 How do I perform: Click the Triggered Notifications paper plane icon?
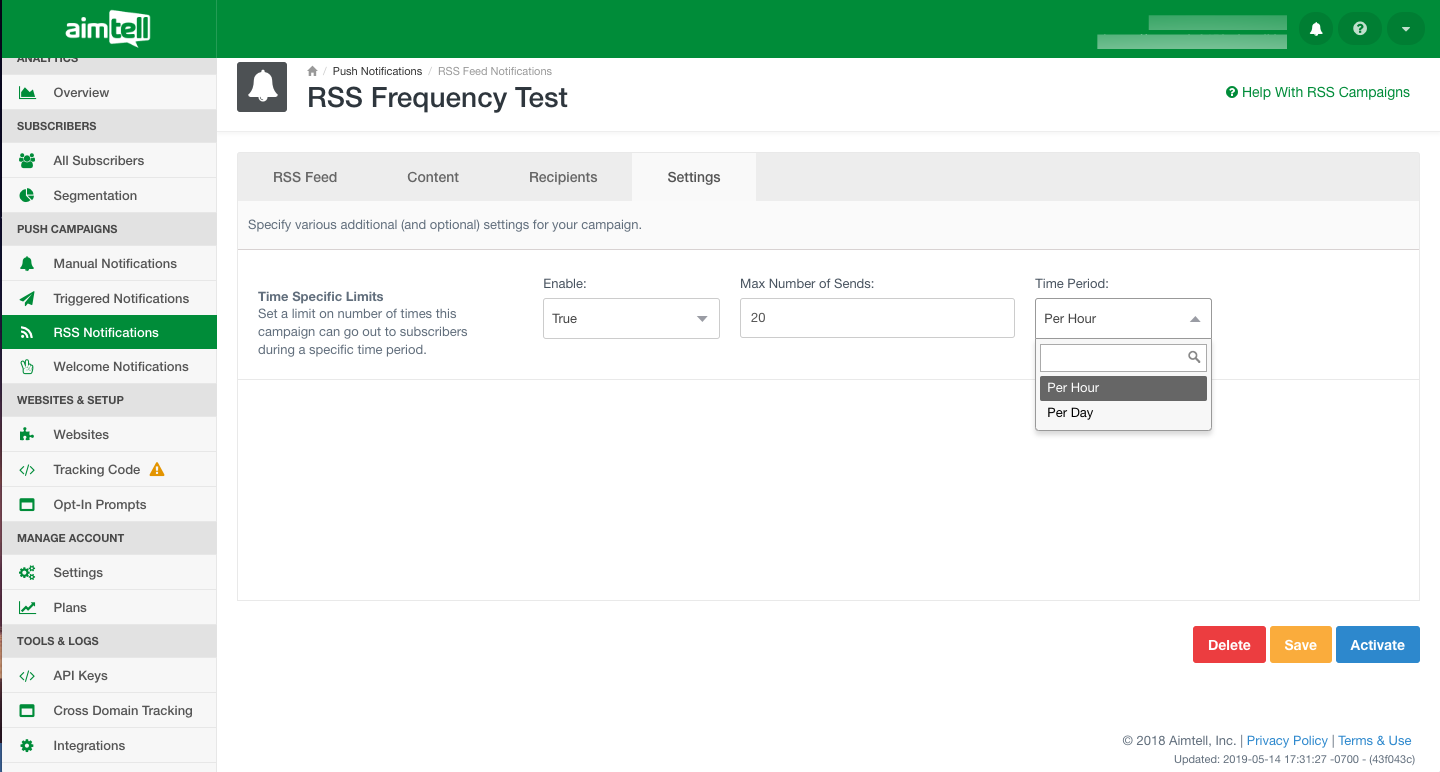point(27,298)
